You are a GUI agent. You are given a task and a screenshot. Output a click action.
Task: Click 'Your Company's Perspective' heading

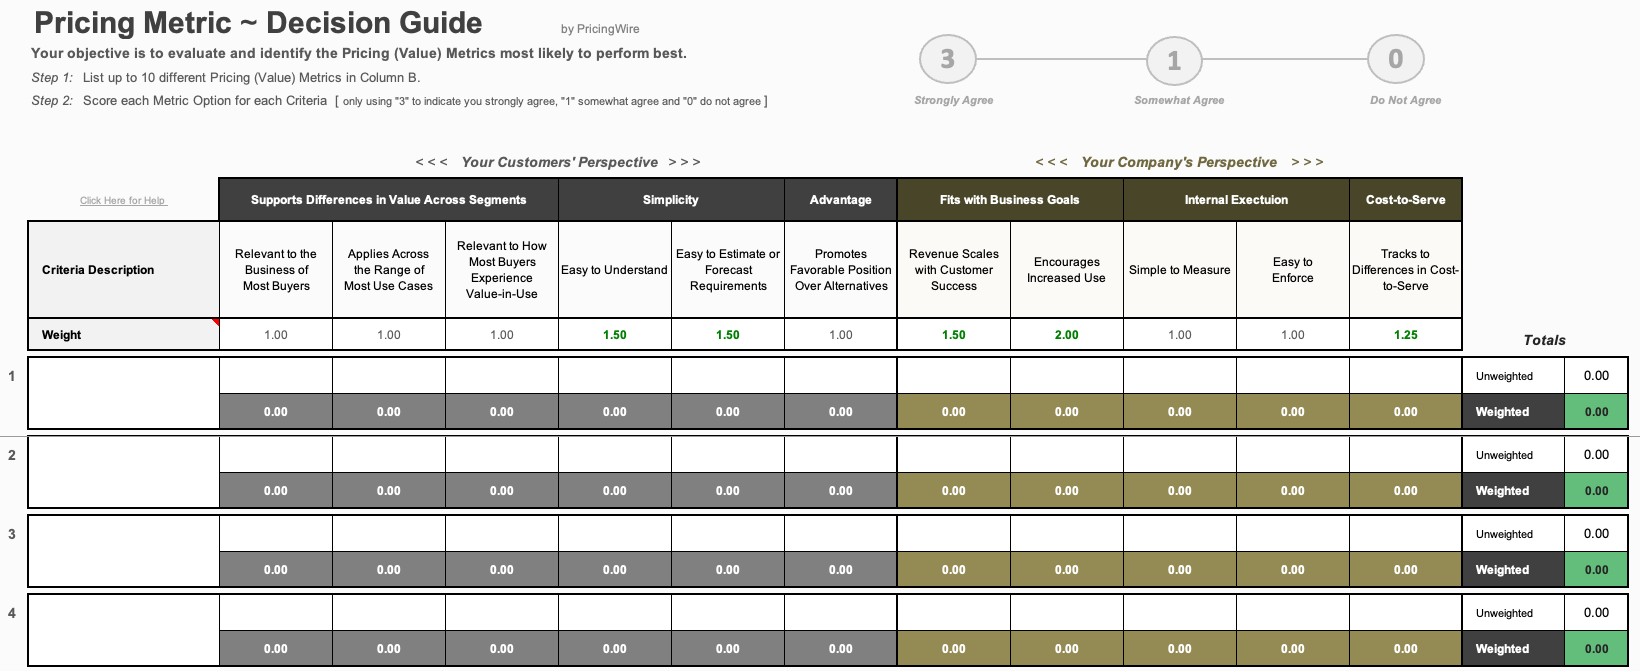point(1179,162)
